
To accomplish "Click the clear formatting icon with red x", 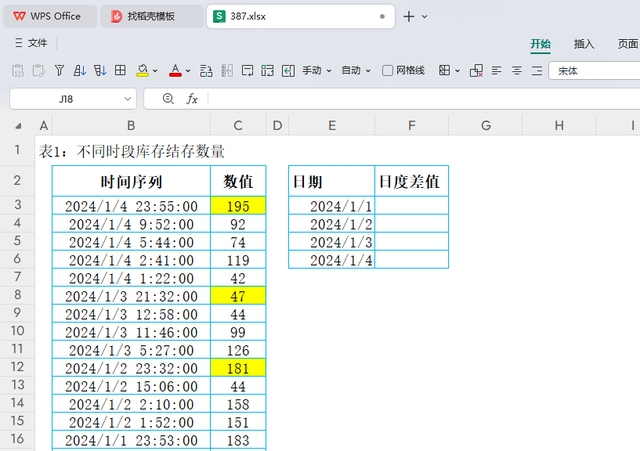I will [476, 71].
